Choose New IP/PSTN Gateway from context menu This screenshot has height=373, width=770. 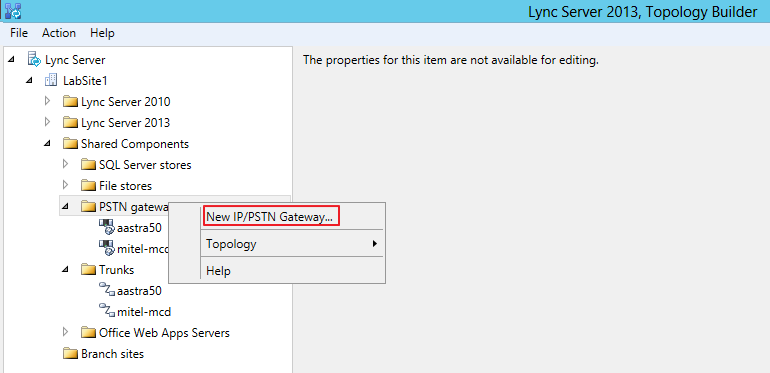292,216
